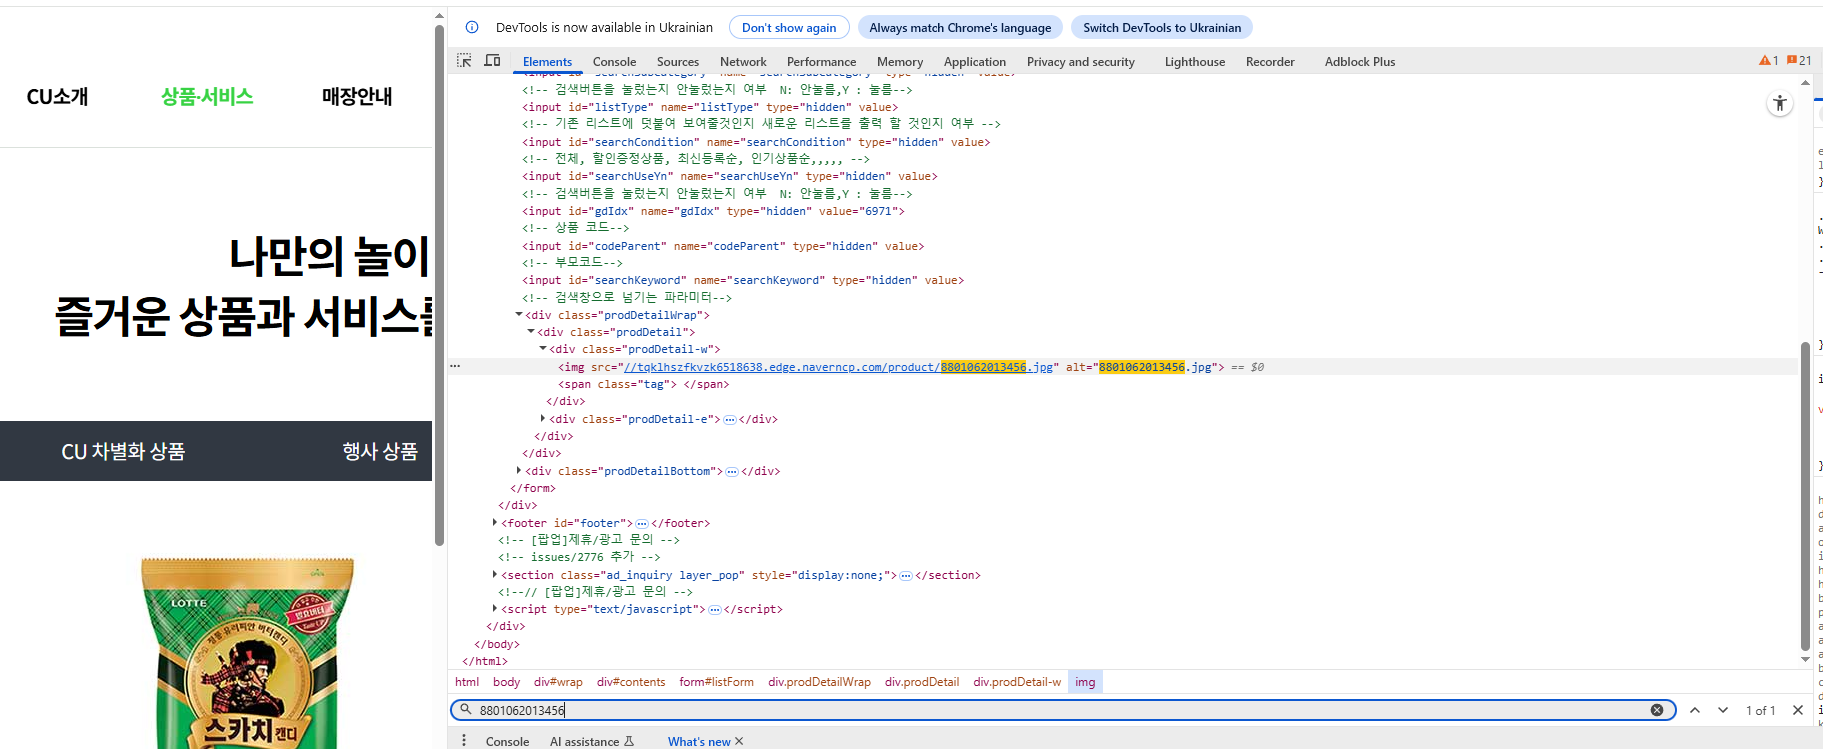The width and height of the screenshot is (1823, 749).
Task: Select div.prodDetail-w breadcrumb
Action: (x=1017, y=682)
